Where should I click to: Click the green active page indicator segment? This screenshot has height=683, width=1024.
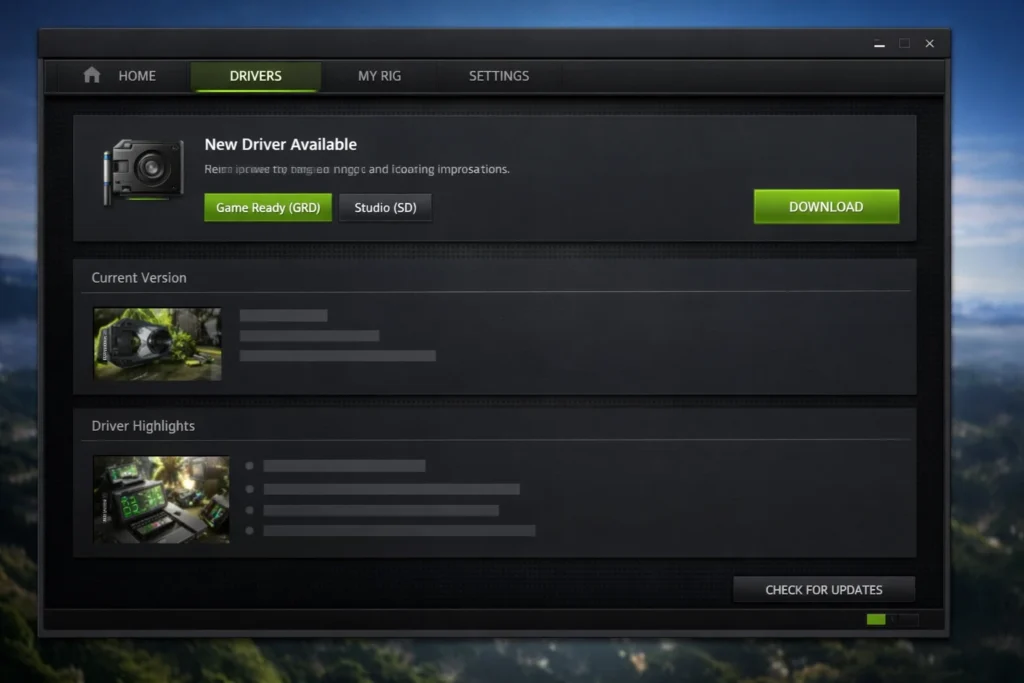(x=874, y=619)
